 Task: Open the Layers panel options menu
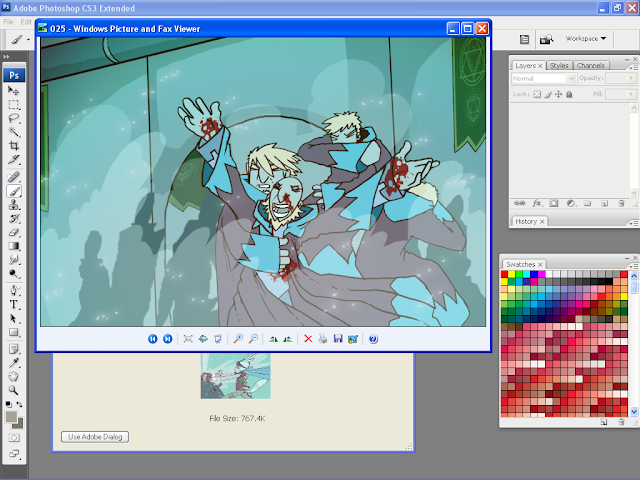[634, 67]
